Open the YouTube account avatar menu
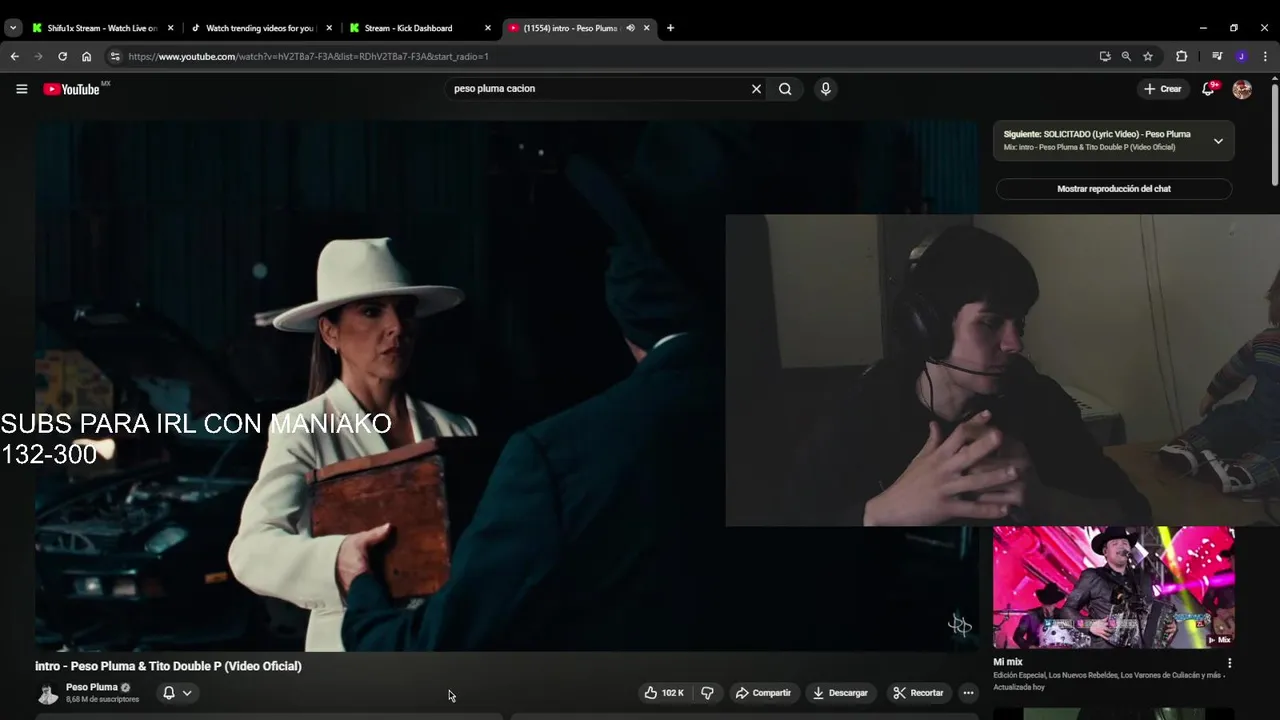Screen dimensions: 1280x720 tap(1242, 89)
